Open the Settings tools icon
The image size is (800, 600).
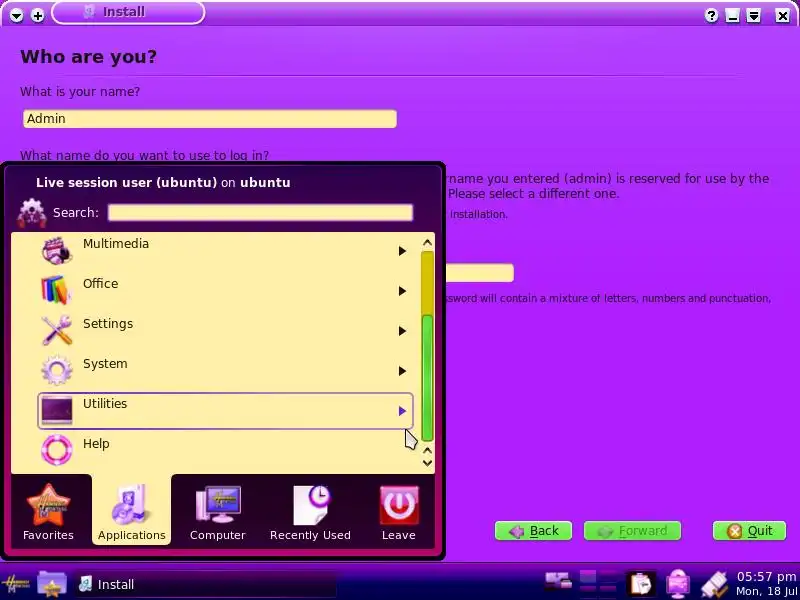tap(57, 330)
